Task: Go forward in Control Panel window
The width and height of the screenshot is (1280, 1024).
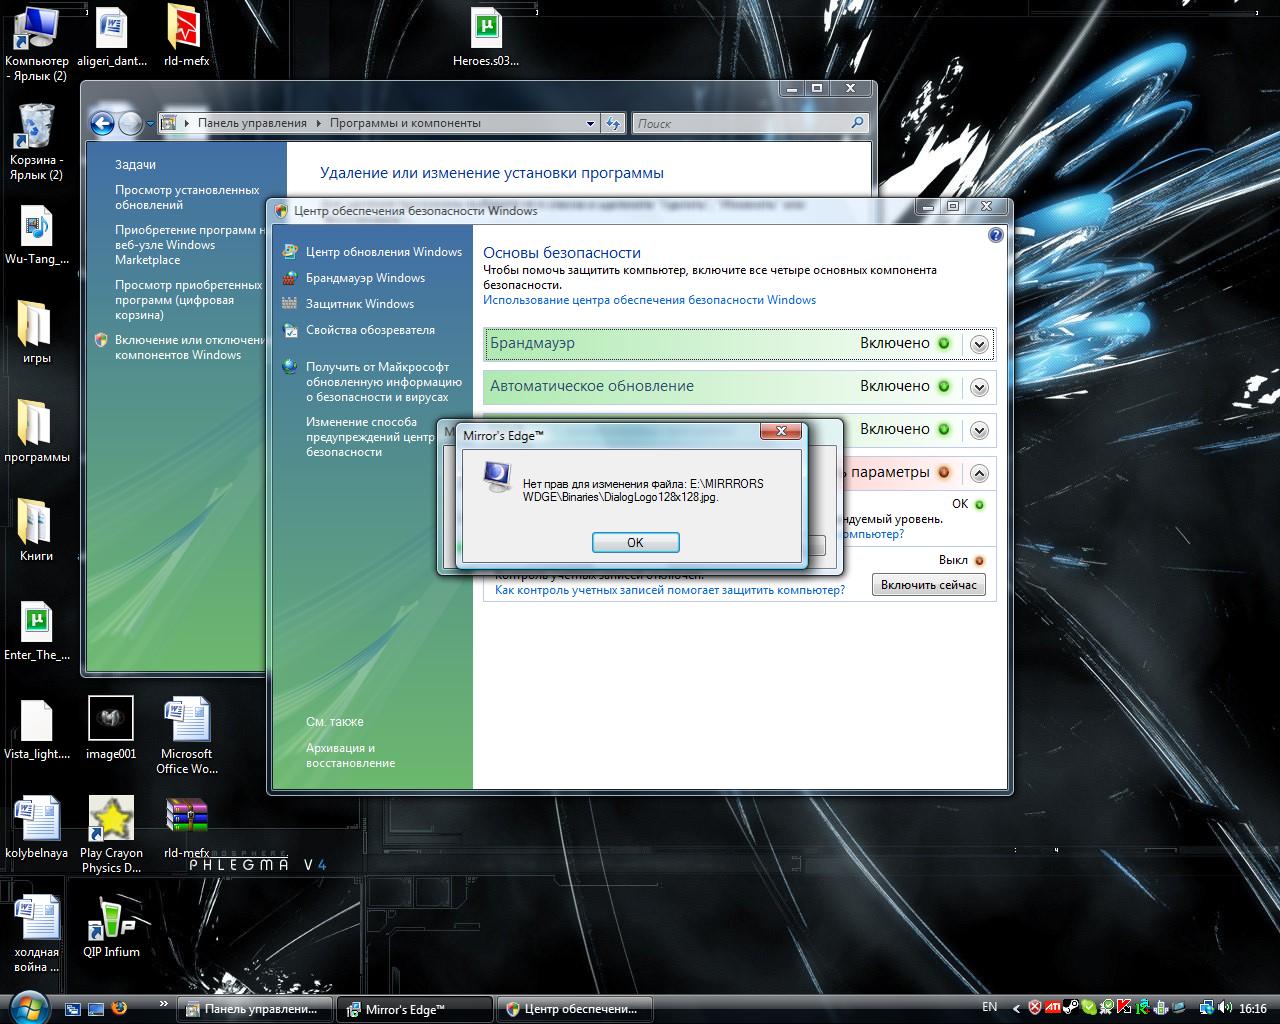Action: [x=131, y=124]
